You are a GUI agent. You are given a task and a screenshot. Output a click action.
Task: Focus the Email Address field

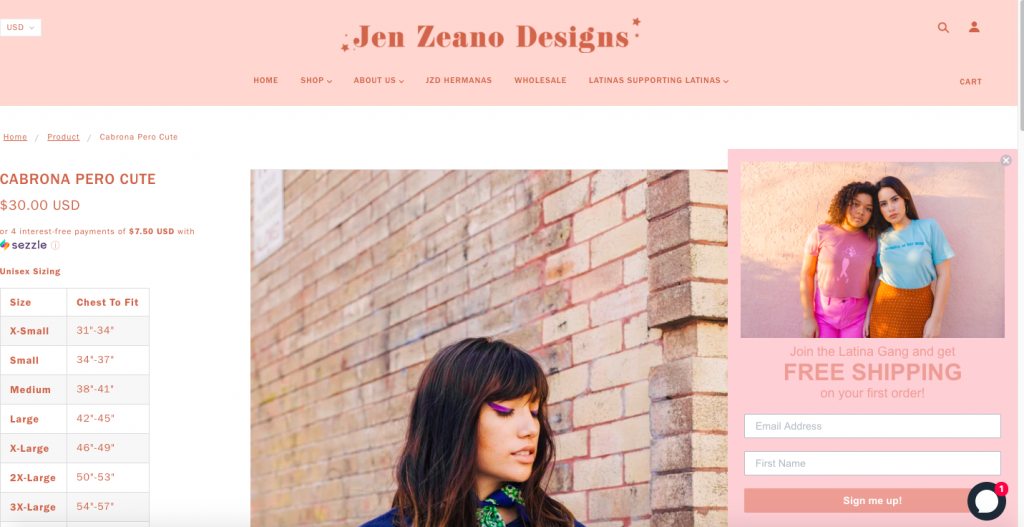point(872,426)
